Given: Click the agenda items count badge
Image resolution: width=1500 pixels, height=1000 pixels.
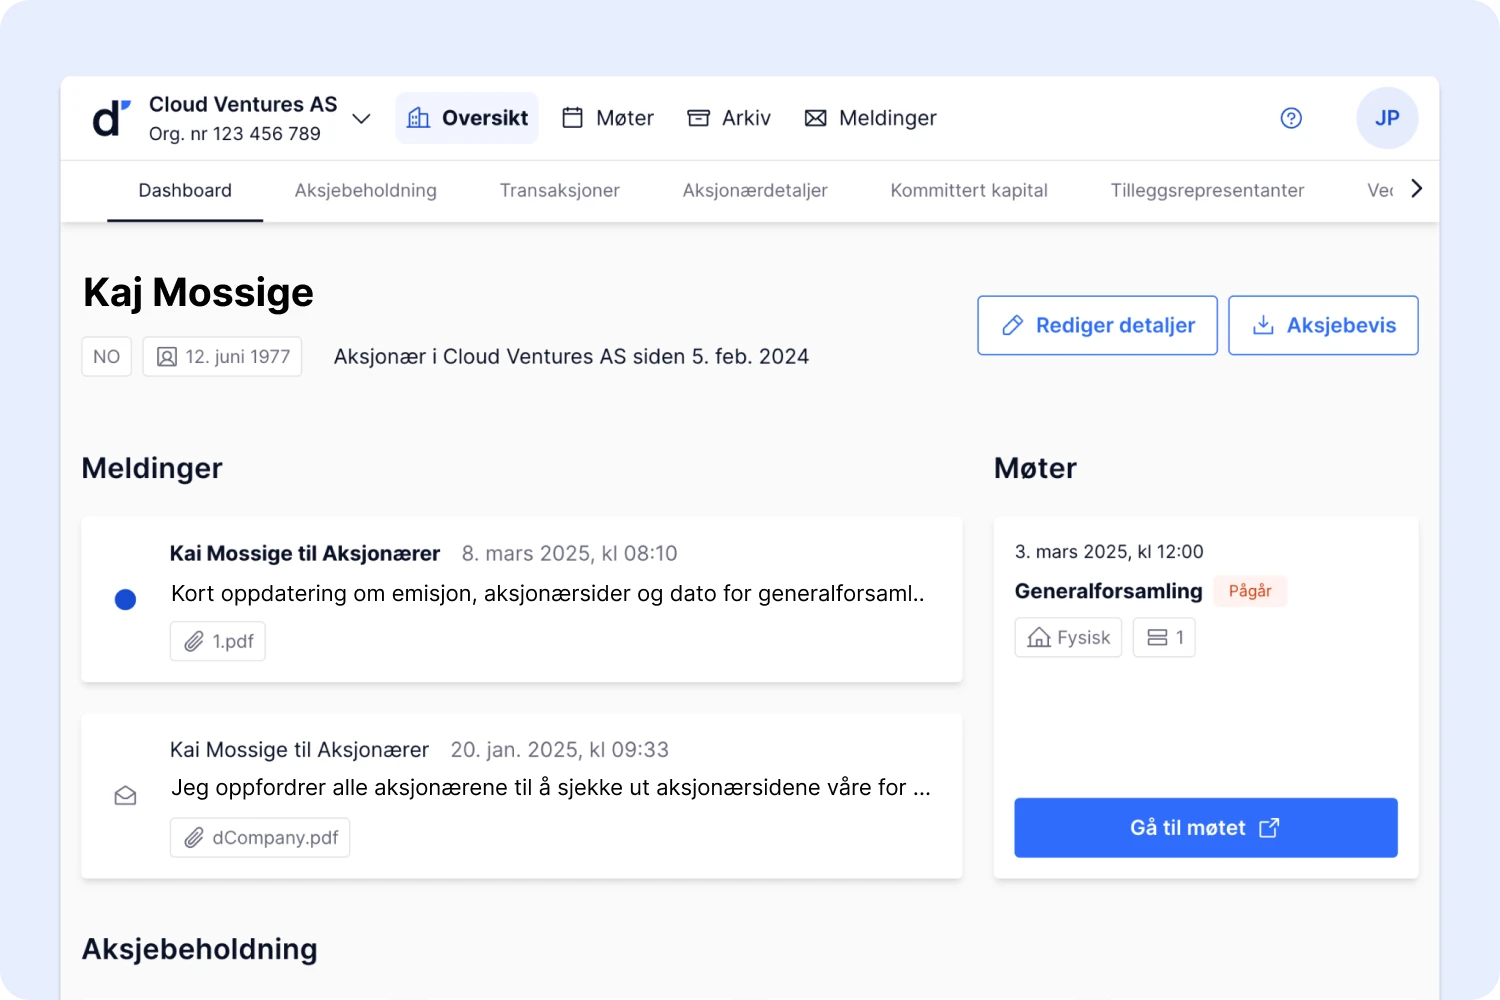Looking at the screenshot, I should (1164, 637).
